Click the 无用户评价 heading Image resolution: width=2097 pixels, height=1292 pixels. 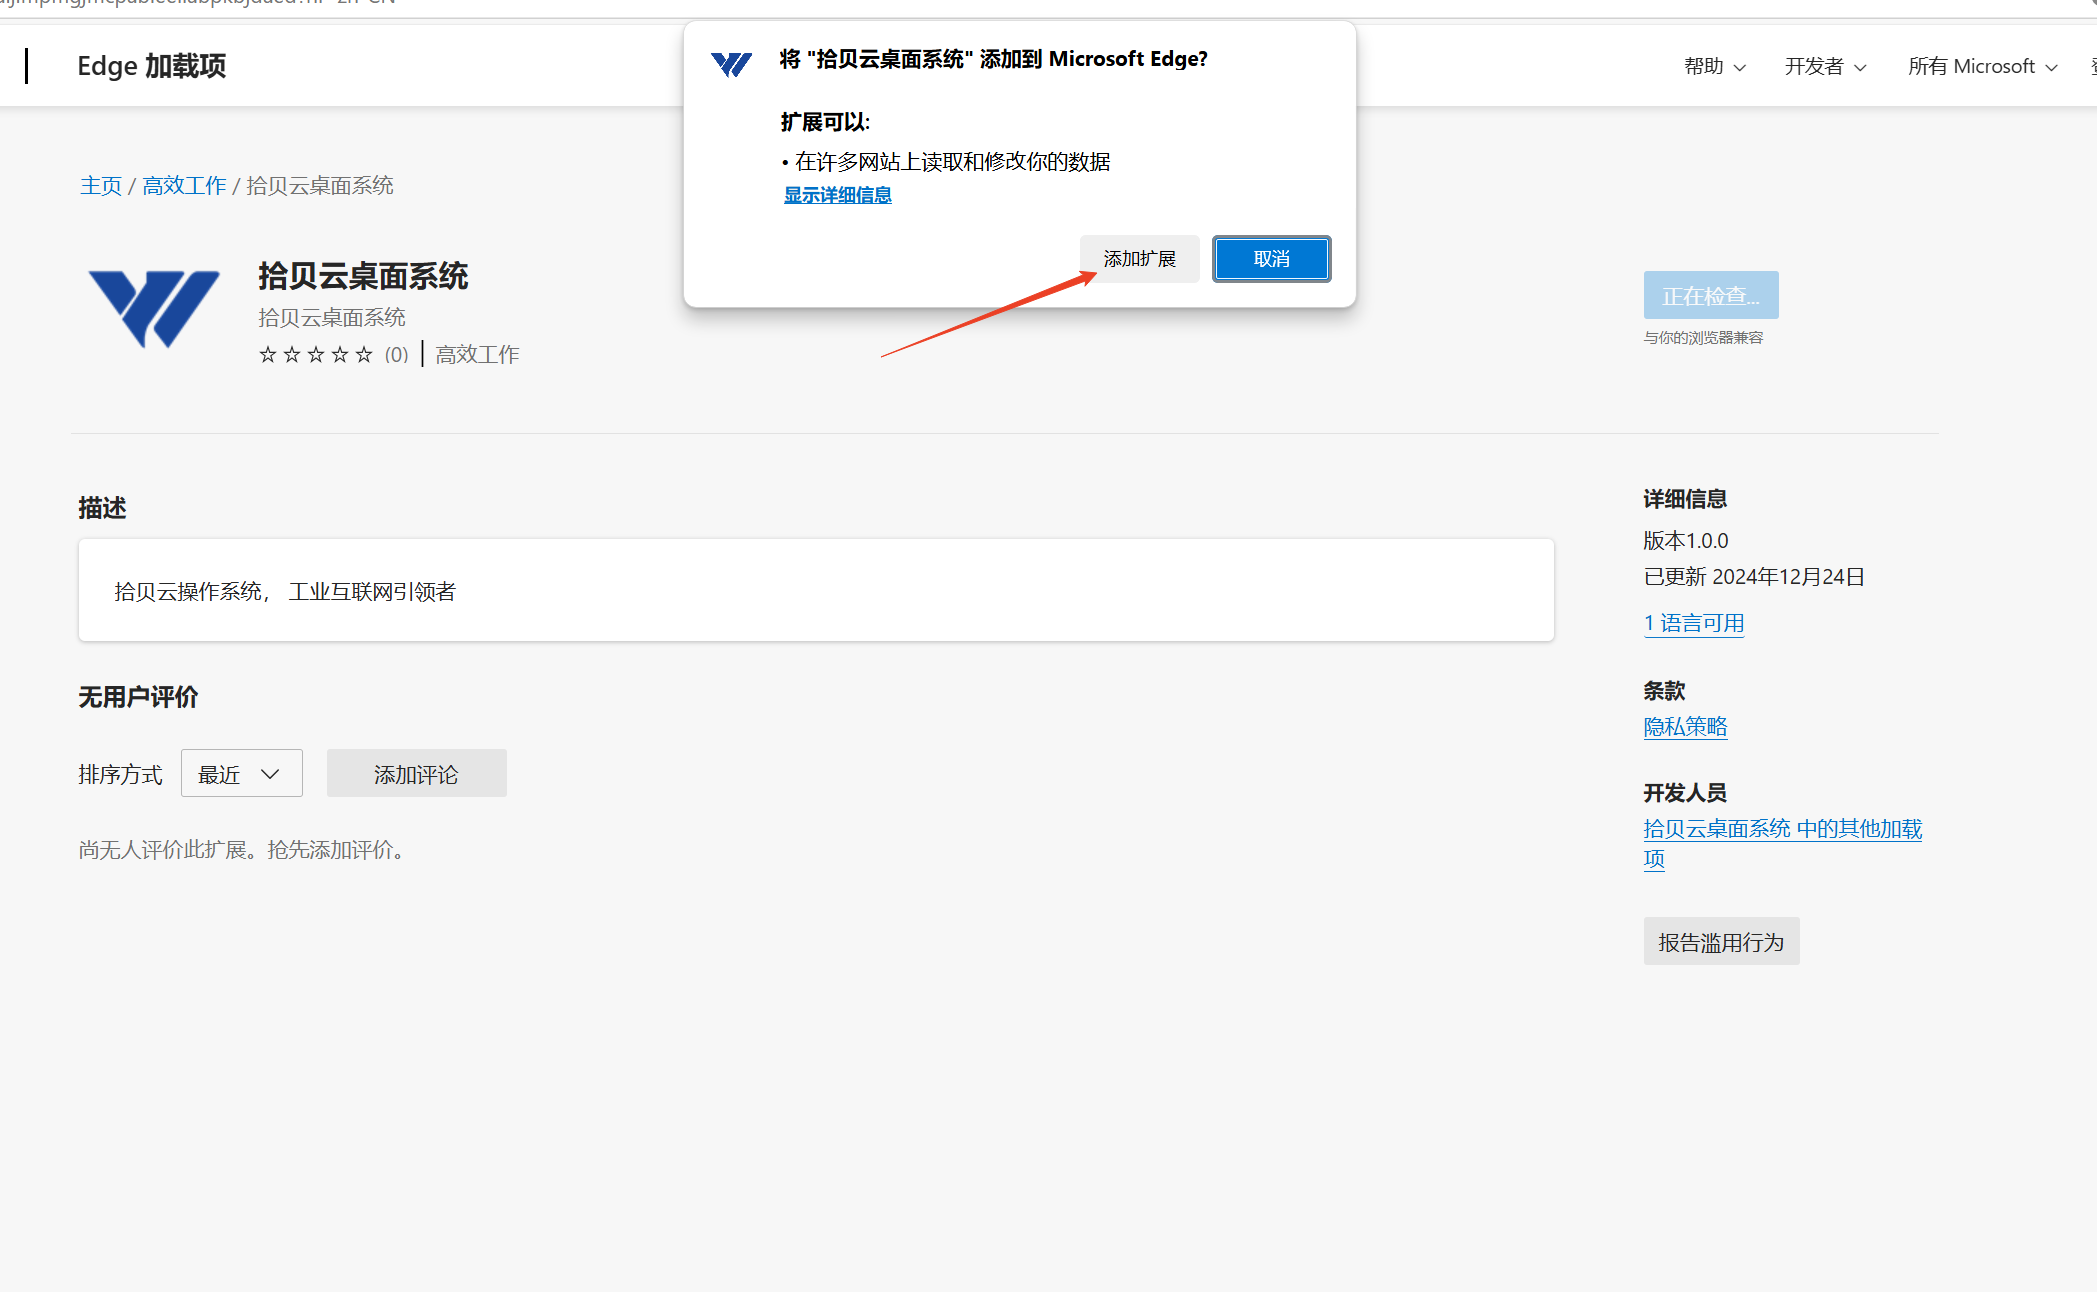[138, 697]
